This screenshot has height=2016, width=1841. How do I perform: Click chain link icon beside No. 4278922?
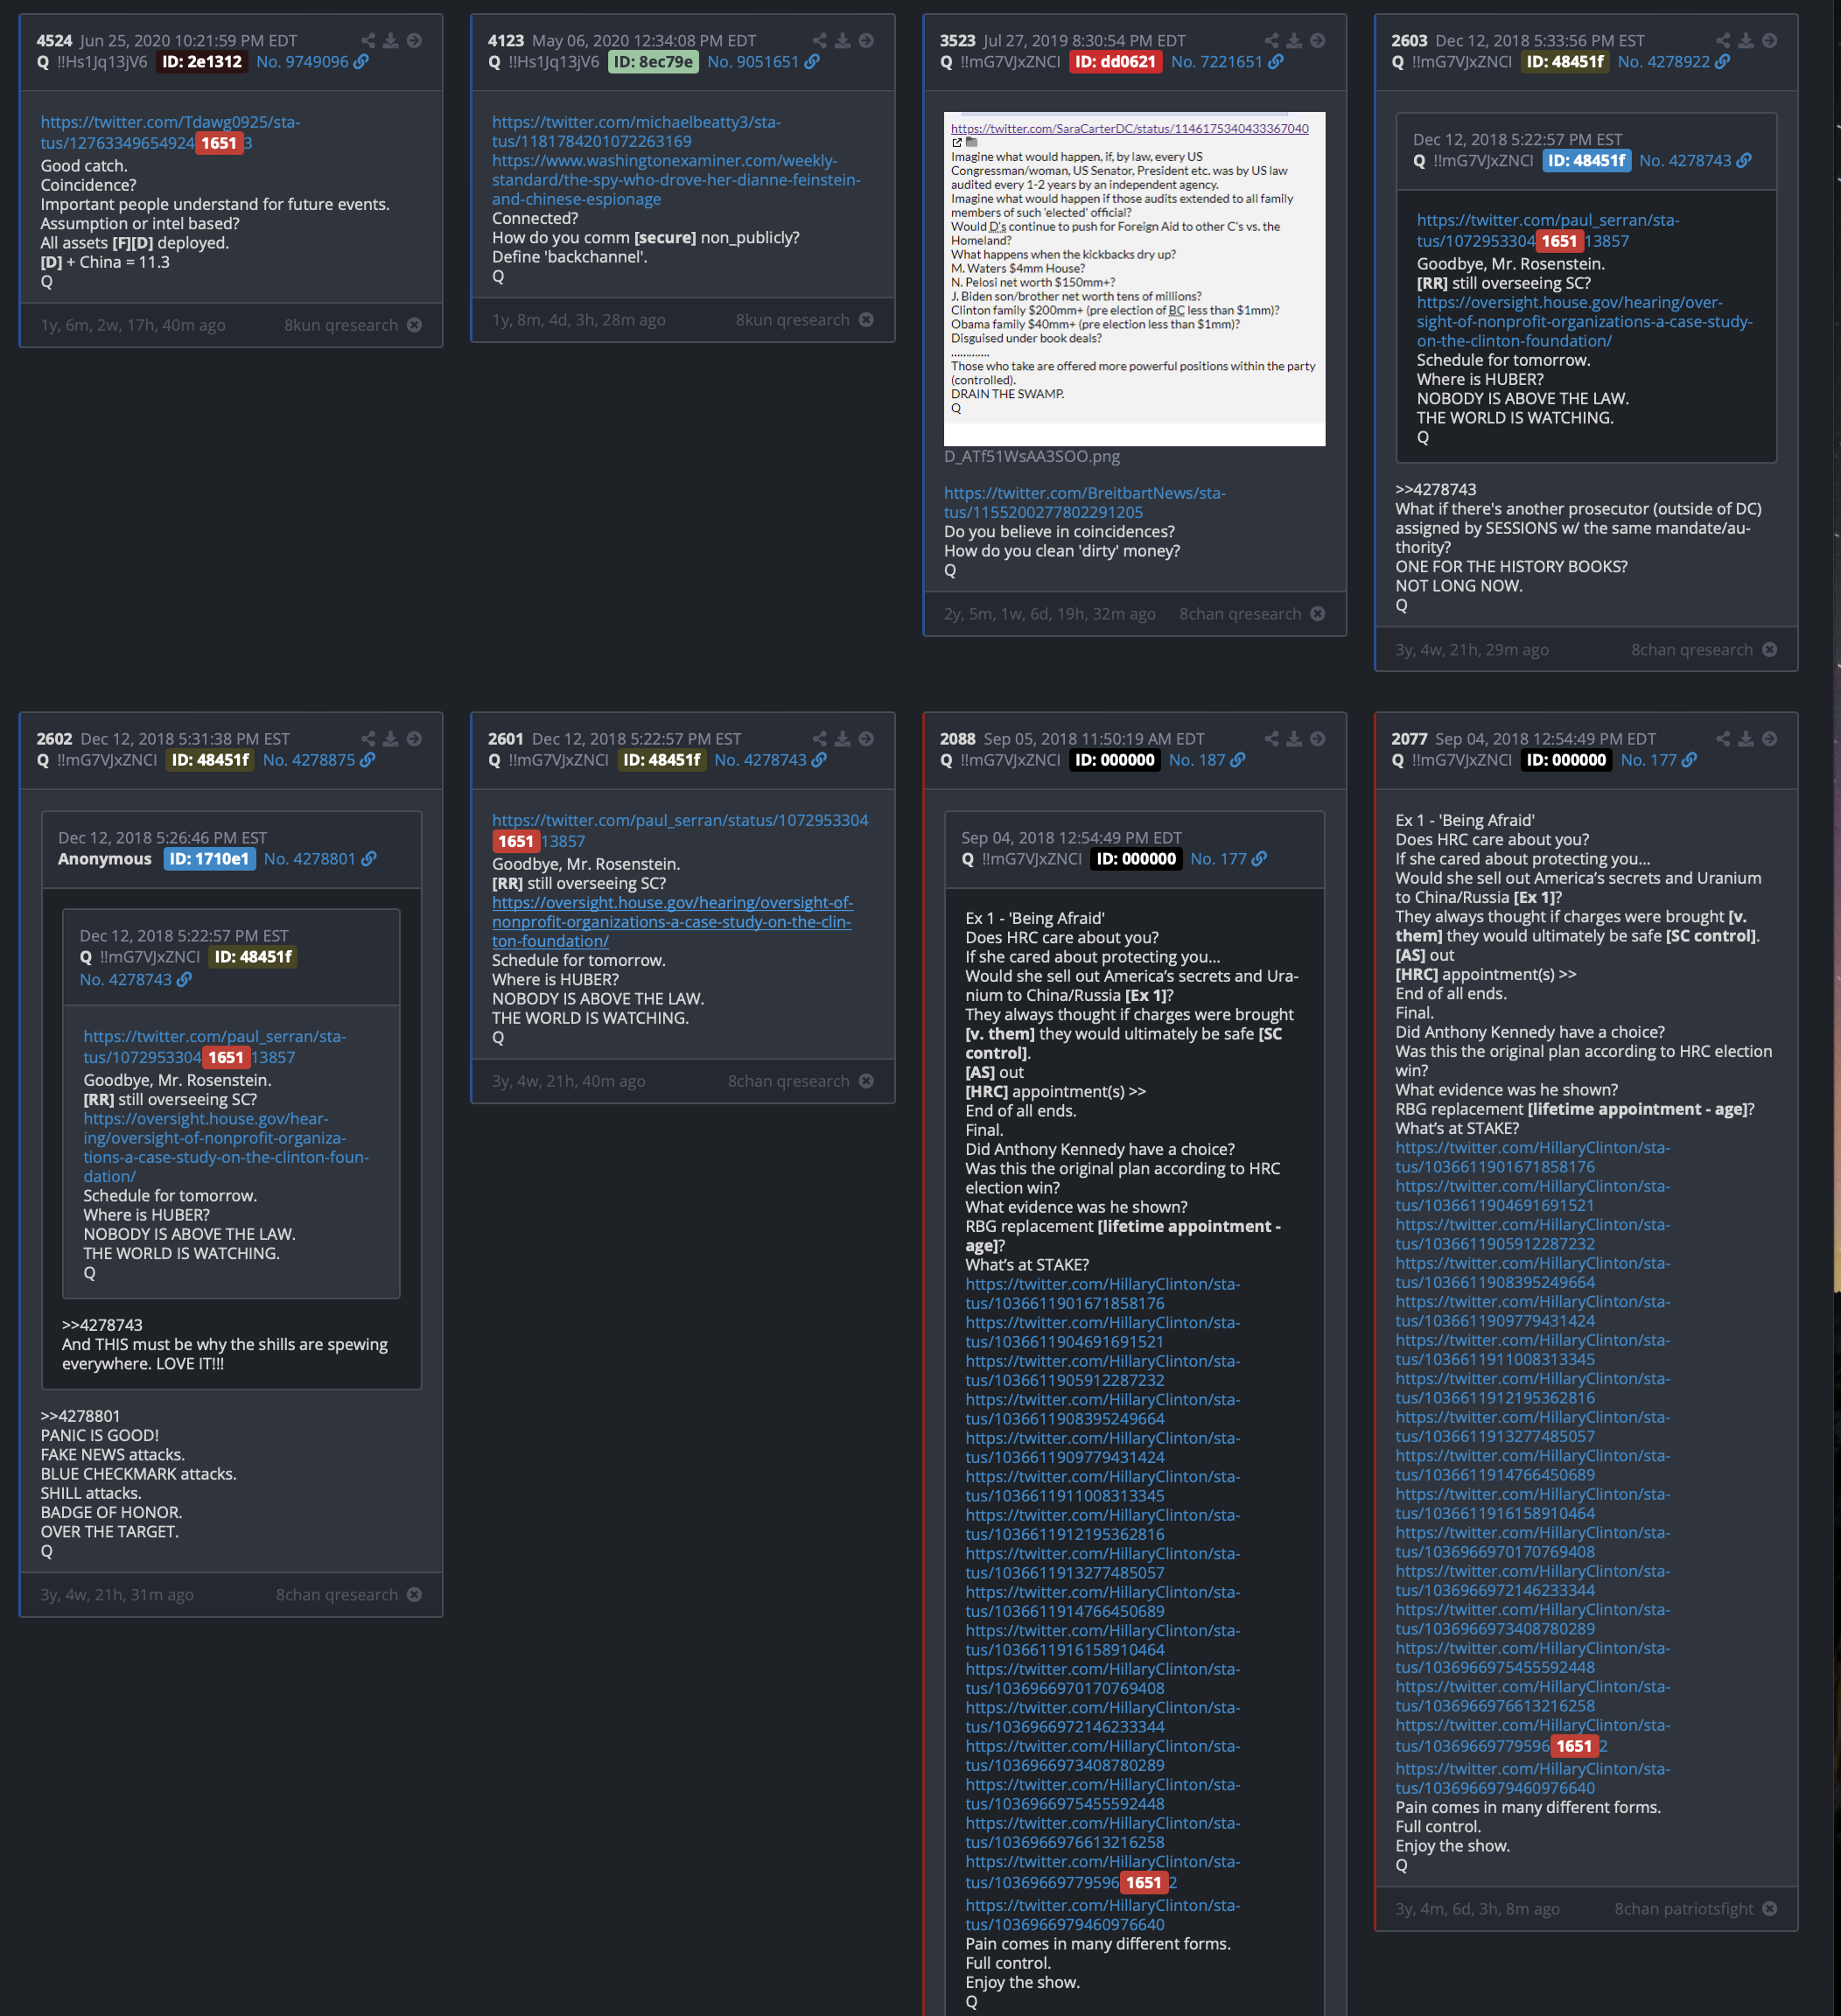click(1723, 62)
